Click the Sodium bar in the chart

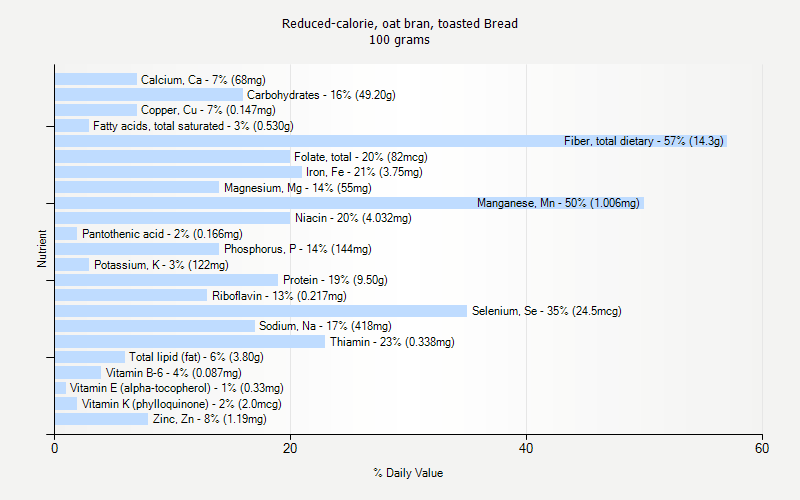click(x=155, y=326)
